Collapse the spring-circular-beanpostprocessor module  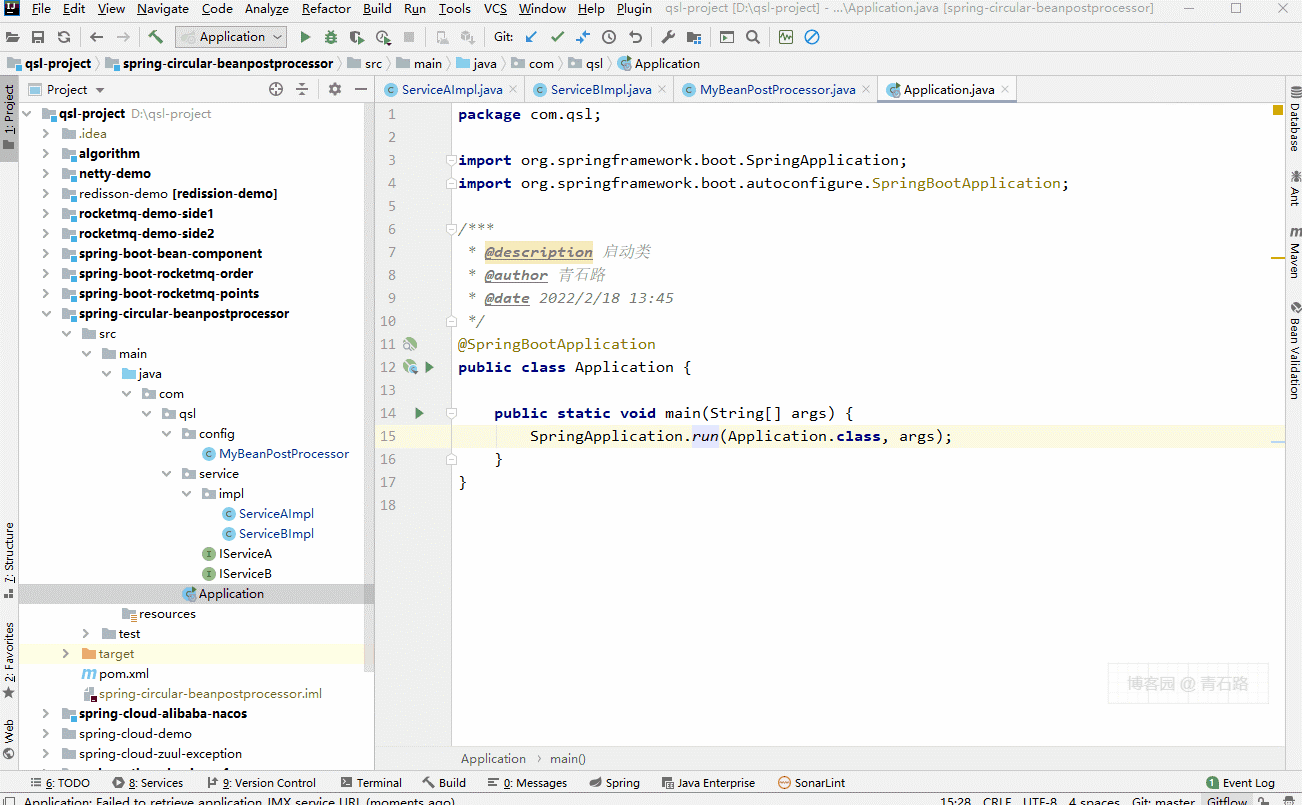[x=46, y=314]
